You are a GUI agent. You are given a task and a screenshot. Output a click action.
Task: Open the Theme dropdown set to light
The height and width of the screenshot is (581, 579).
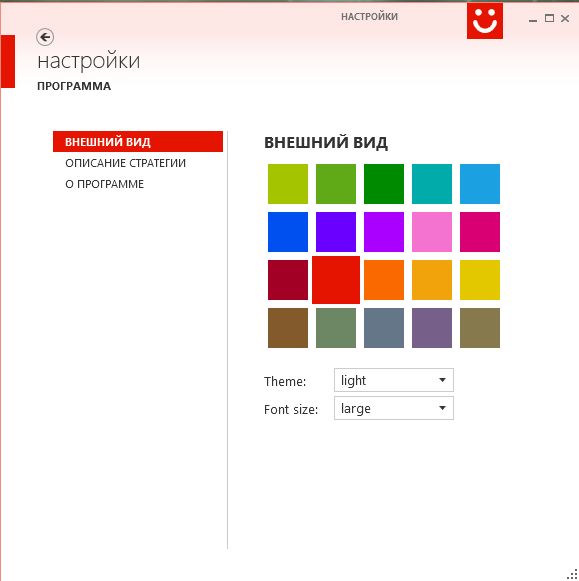click(394, 380)
